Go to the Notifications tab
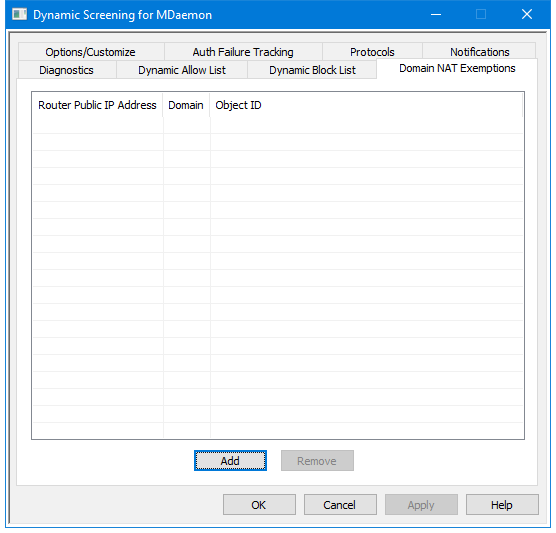556x533 pixels. coord(479,52)
